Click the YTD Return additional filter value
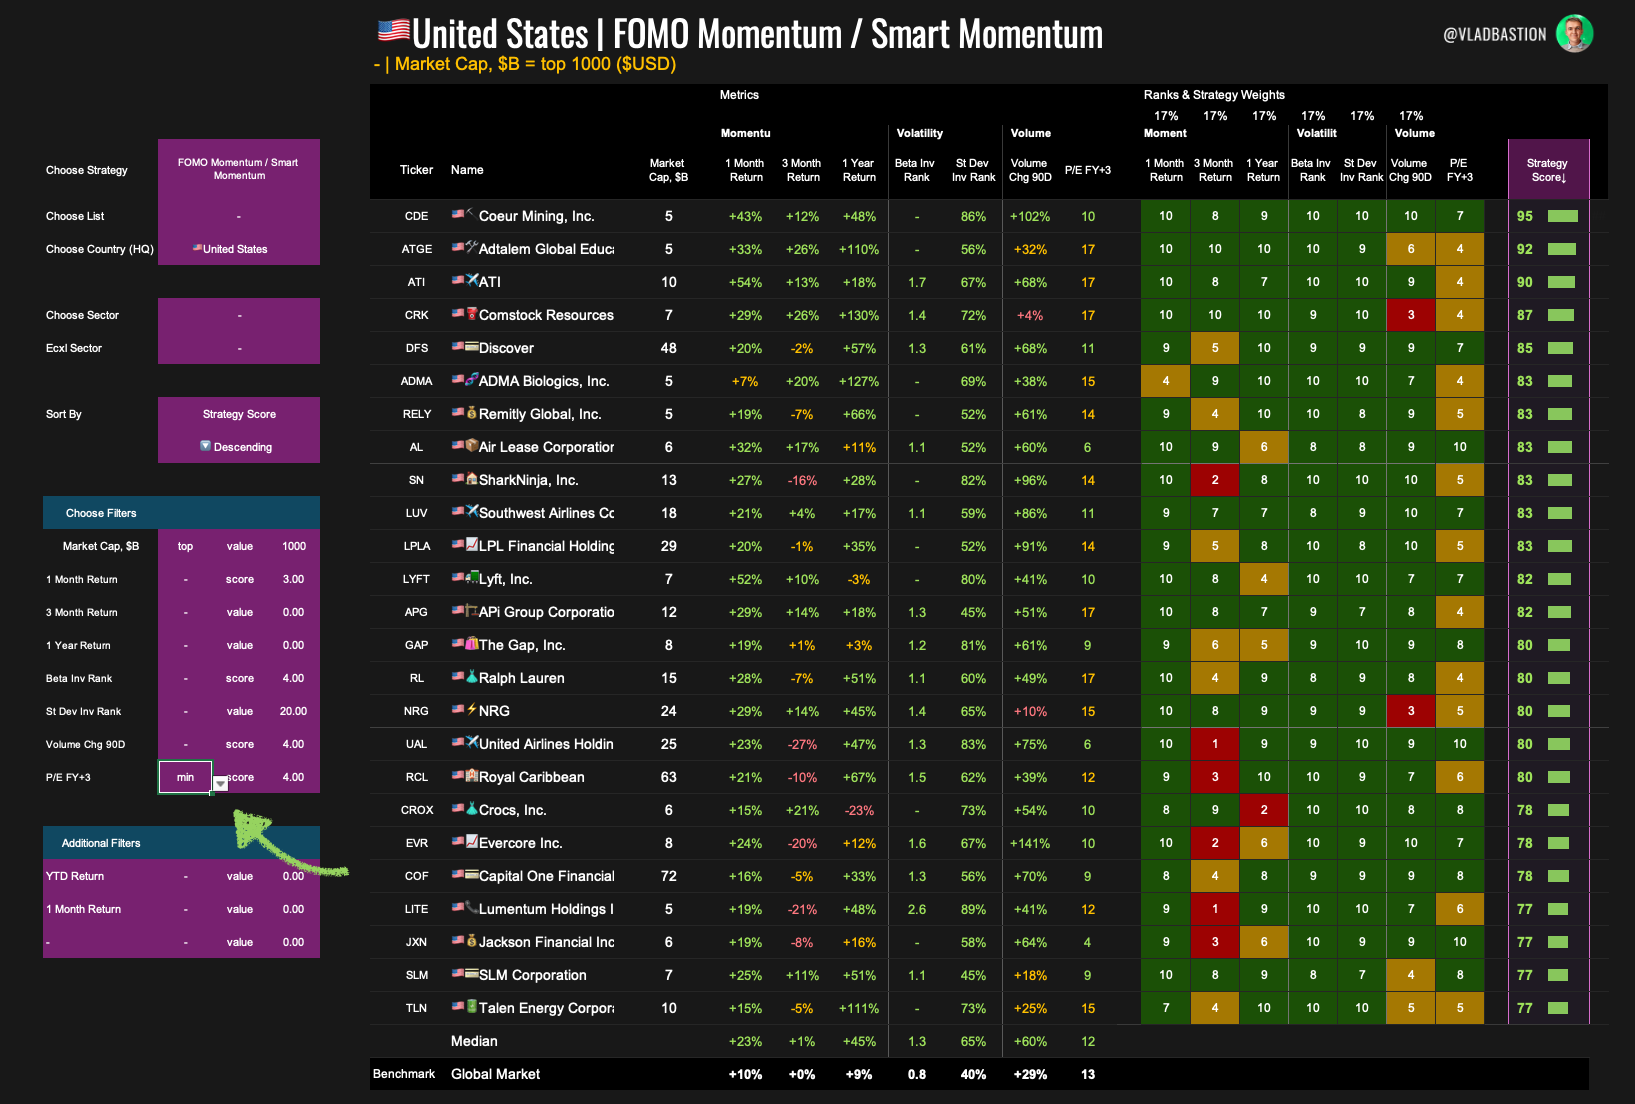This screenshot has width=1635, height=1104. pyautogui.click(x=294, y=876)
